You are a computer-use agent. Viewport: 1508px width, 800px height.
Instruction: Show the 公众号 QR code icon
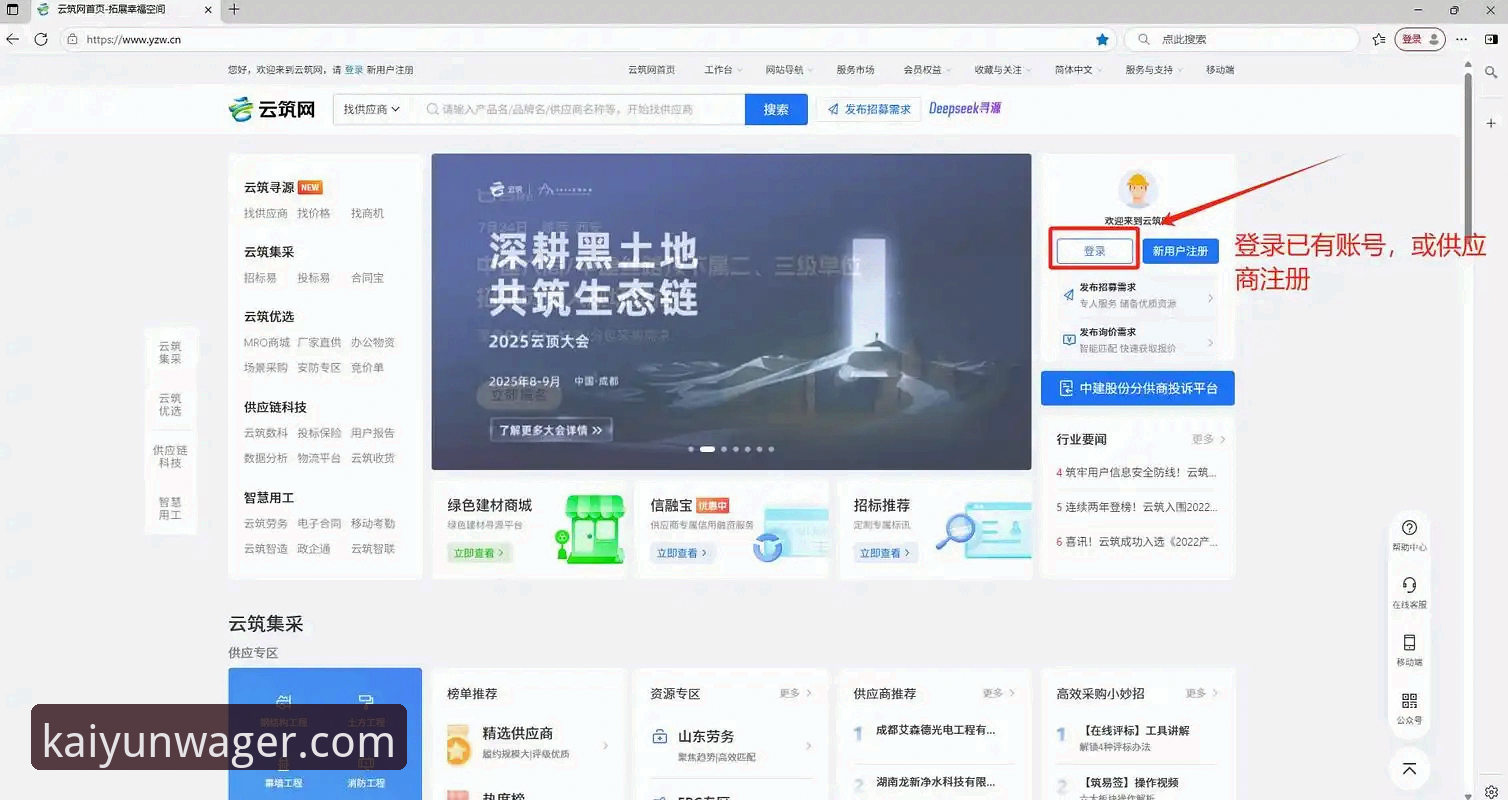tap(1409, 701)
